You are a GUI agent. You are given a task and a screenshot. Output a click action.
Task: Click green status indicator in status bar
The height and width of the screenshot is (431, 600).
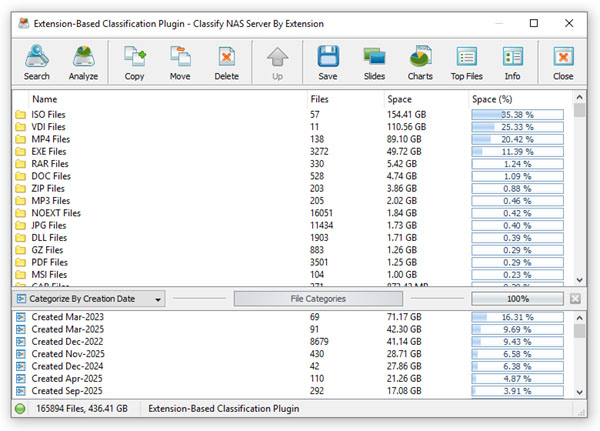pyautogui.click(x=20, y=409)
